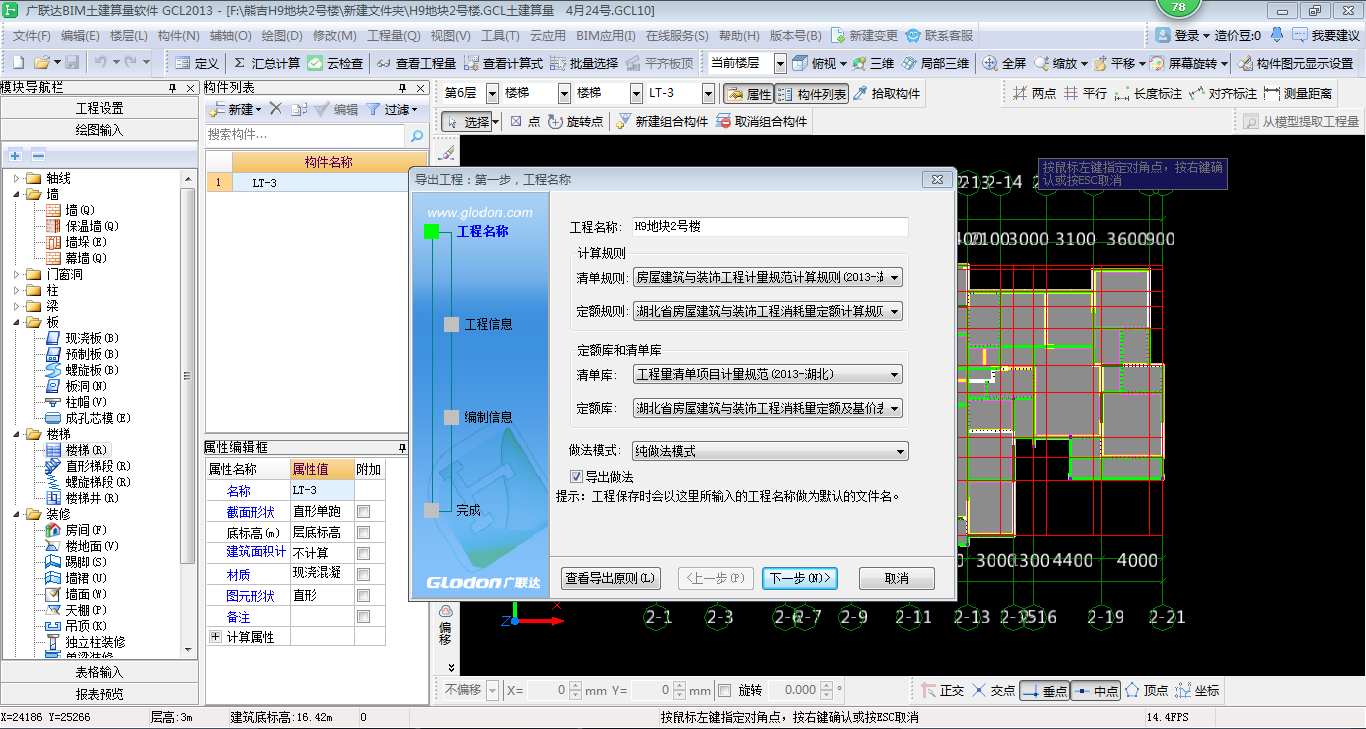Click 新建组合构件 new combined component
Image resolution: width=1366 pixels, height=729 pixels.
tap(661, 122)
